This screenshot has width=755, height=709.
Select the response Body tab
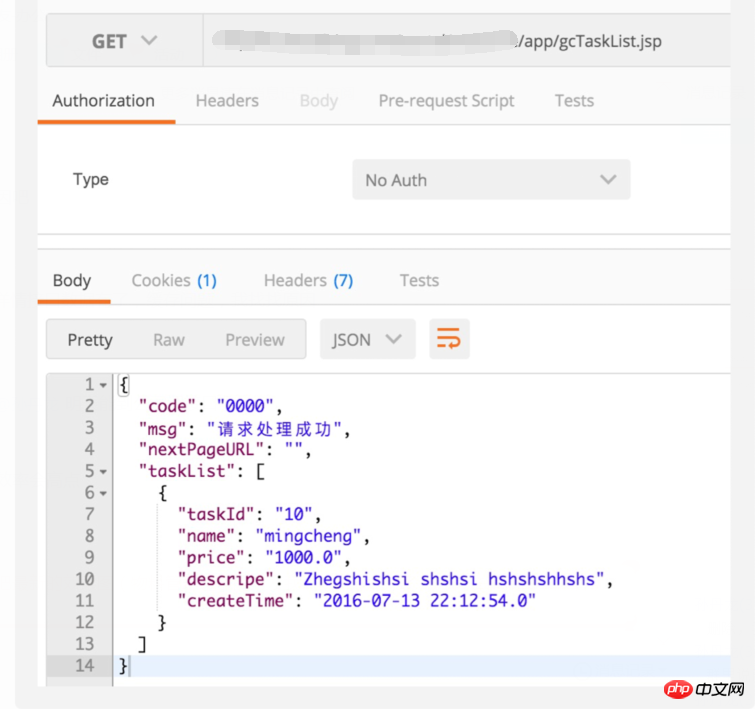pyautogui.click(x=72, y=281)
